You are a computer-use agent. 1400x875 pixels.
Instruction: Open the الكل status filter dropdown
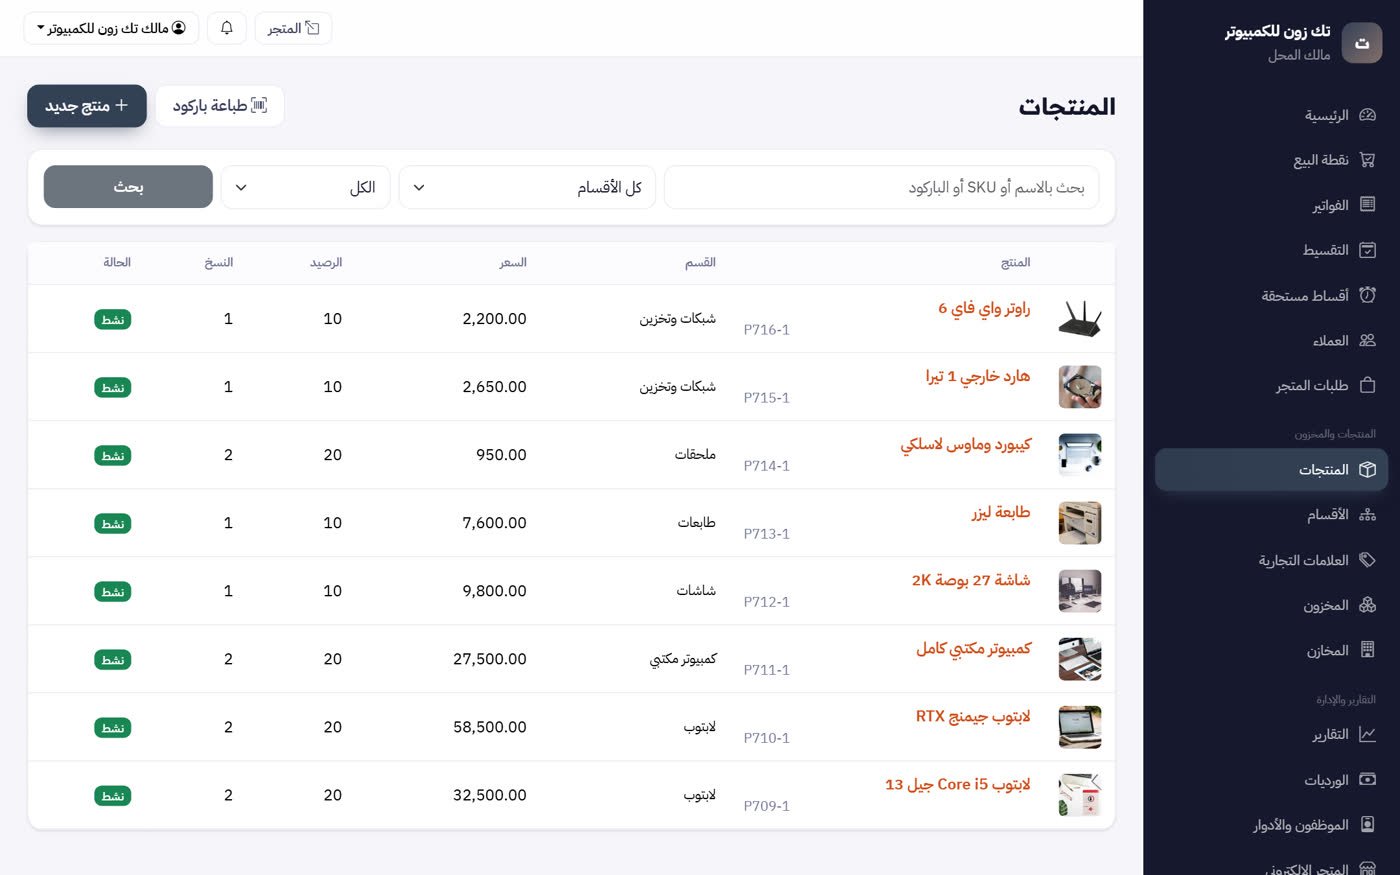tap(305, 188)
